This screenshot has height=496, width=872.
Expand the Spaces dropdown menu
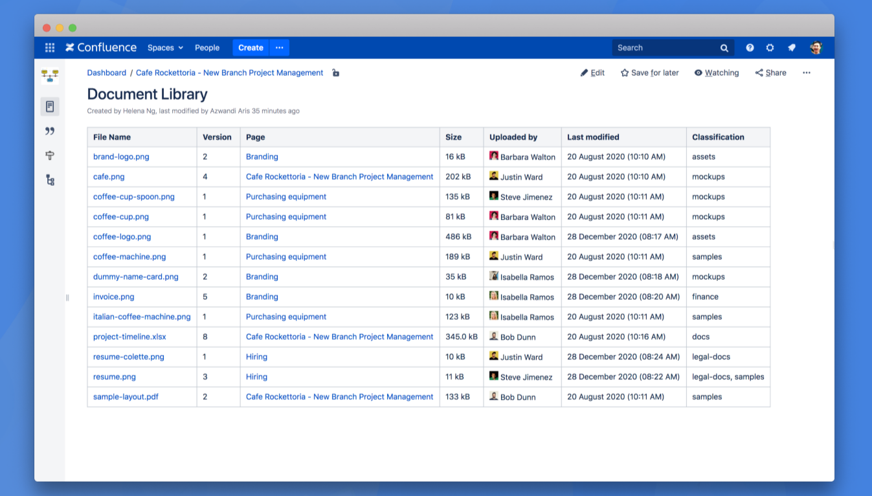[x=165, y=48]
